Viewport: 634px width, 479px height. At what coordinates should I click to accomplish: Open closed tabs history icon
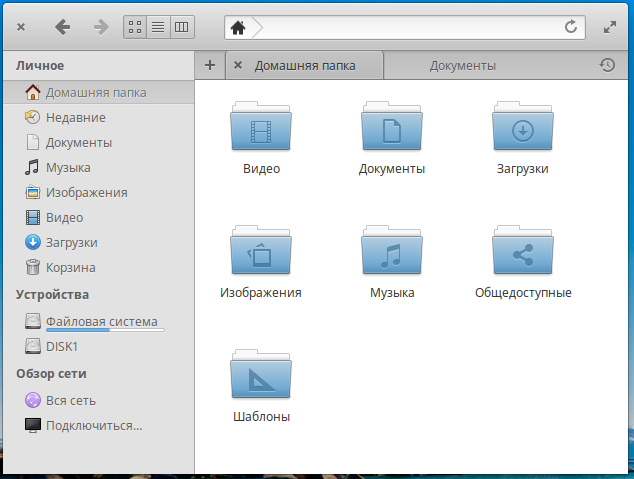tap(607, 65)
